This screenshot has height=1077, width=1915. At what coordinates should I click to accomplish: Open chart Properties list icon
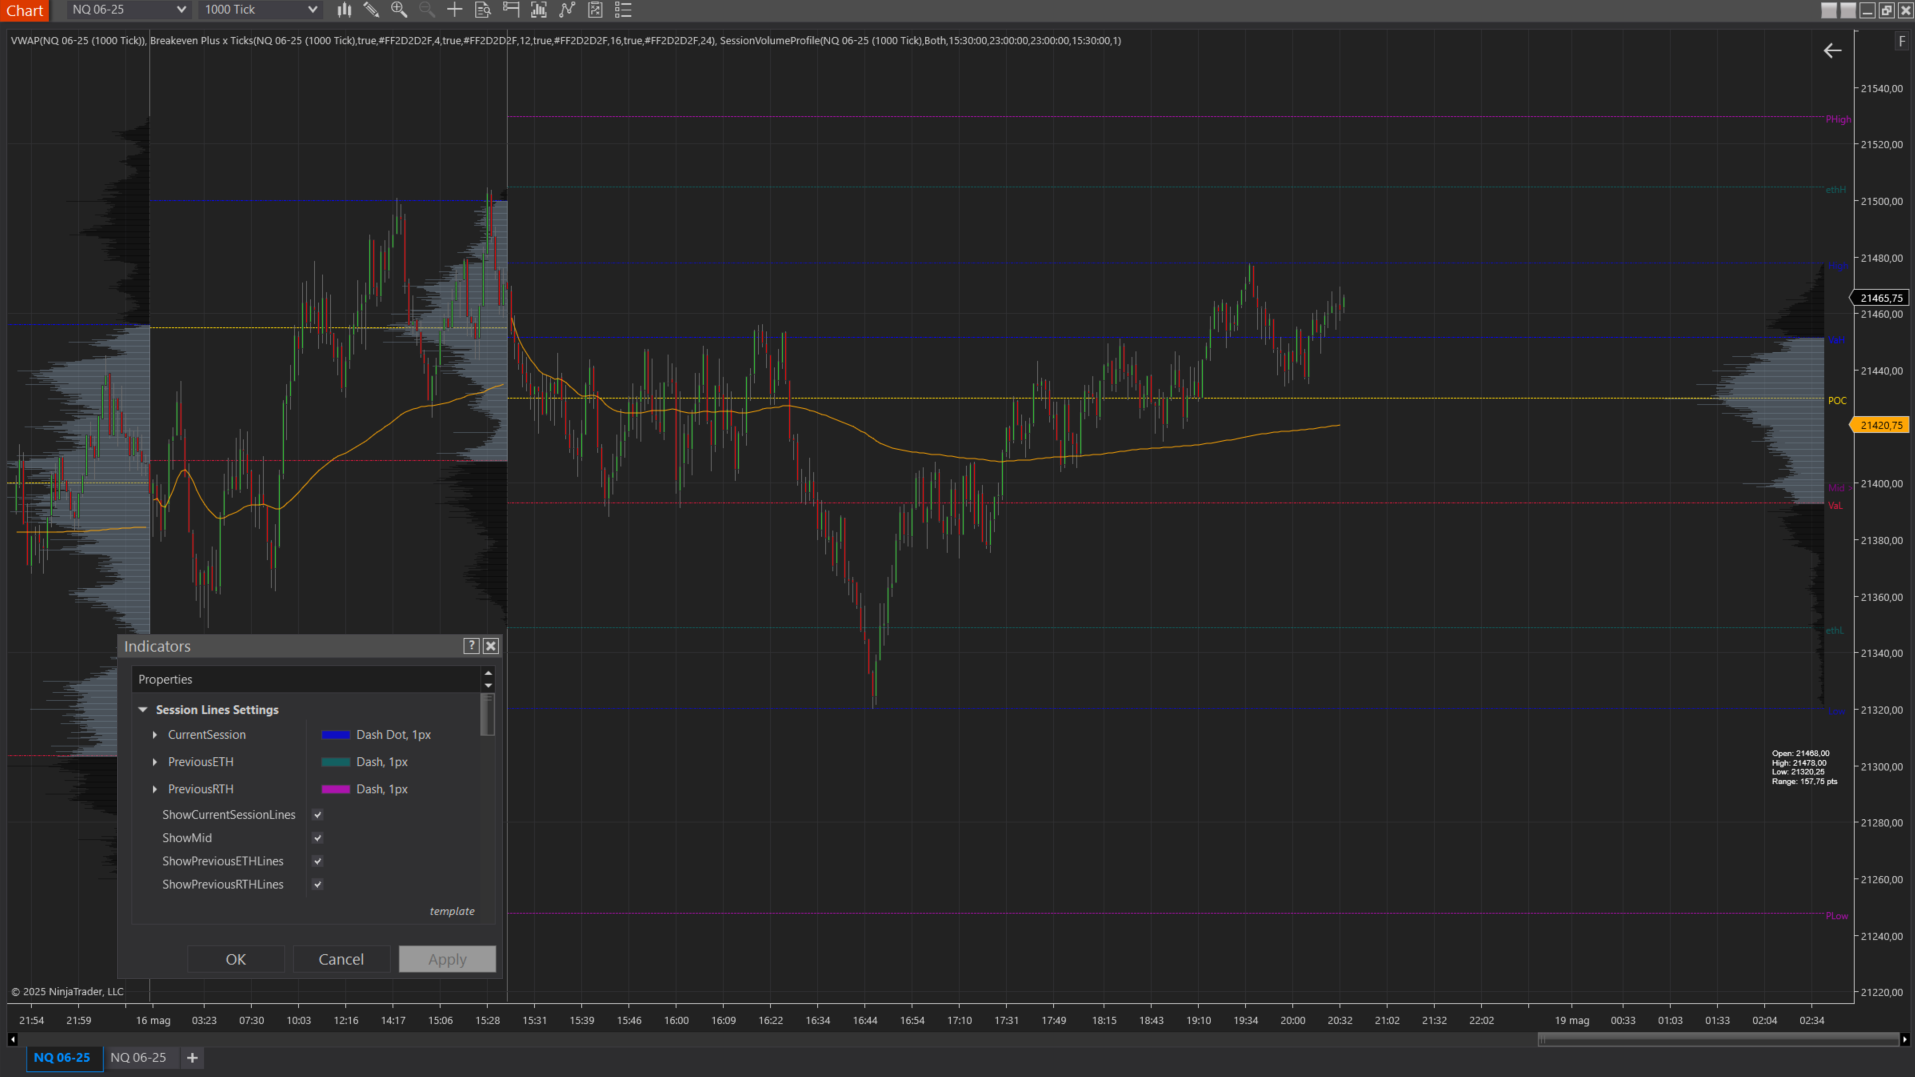tap(622, 9)
